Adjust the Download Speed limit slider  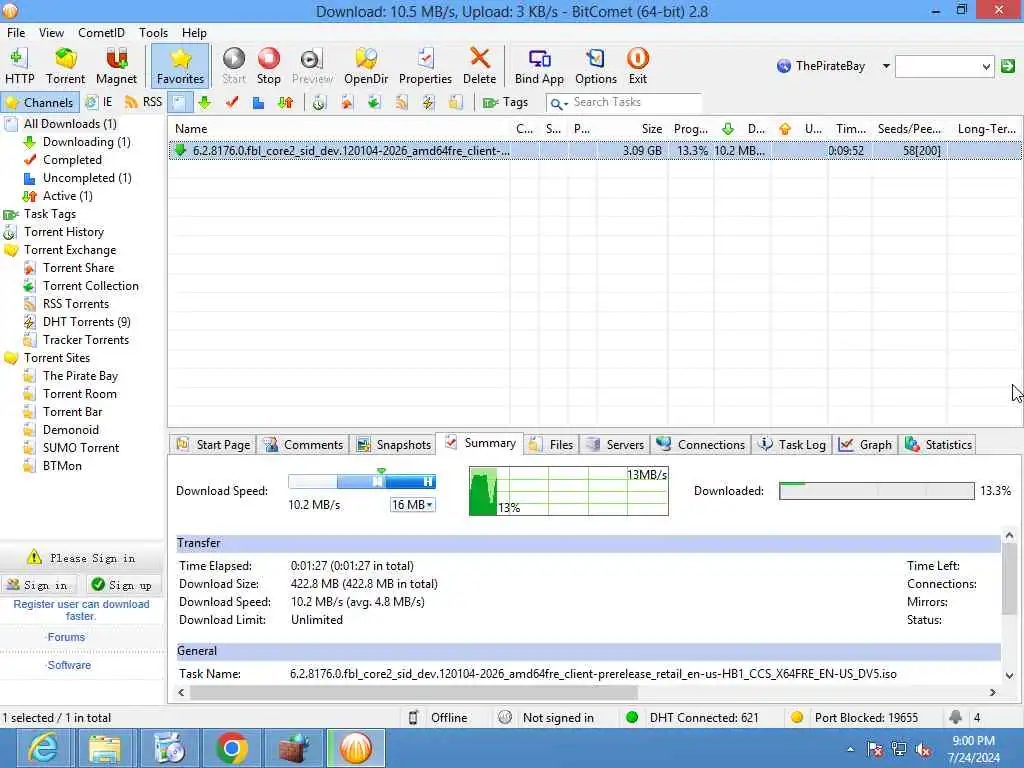pyautogui.click(x=362, y=482)
